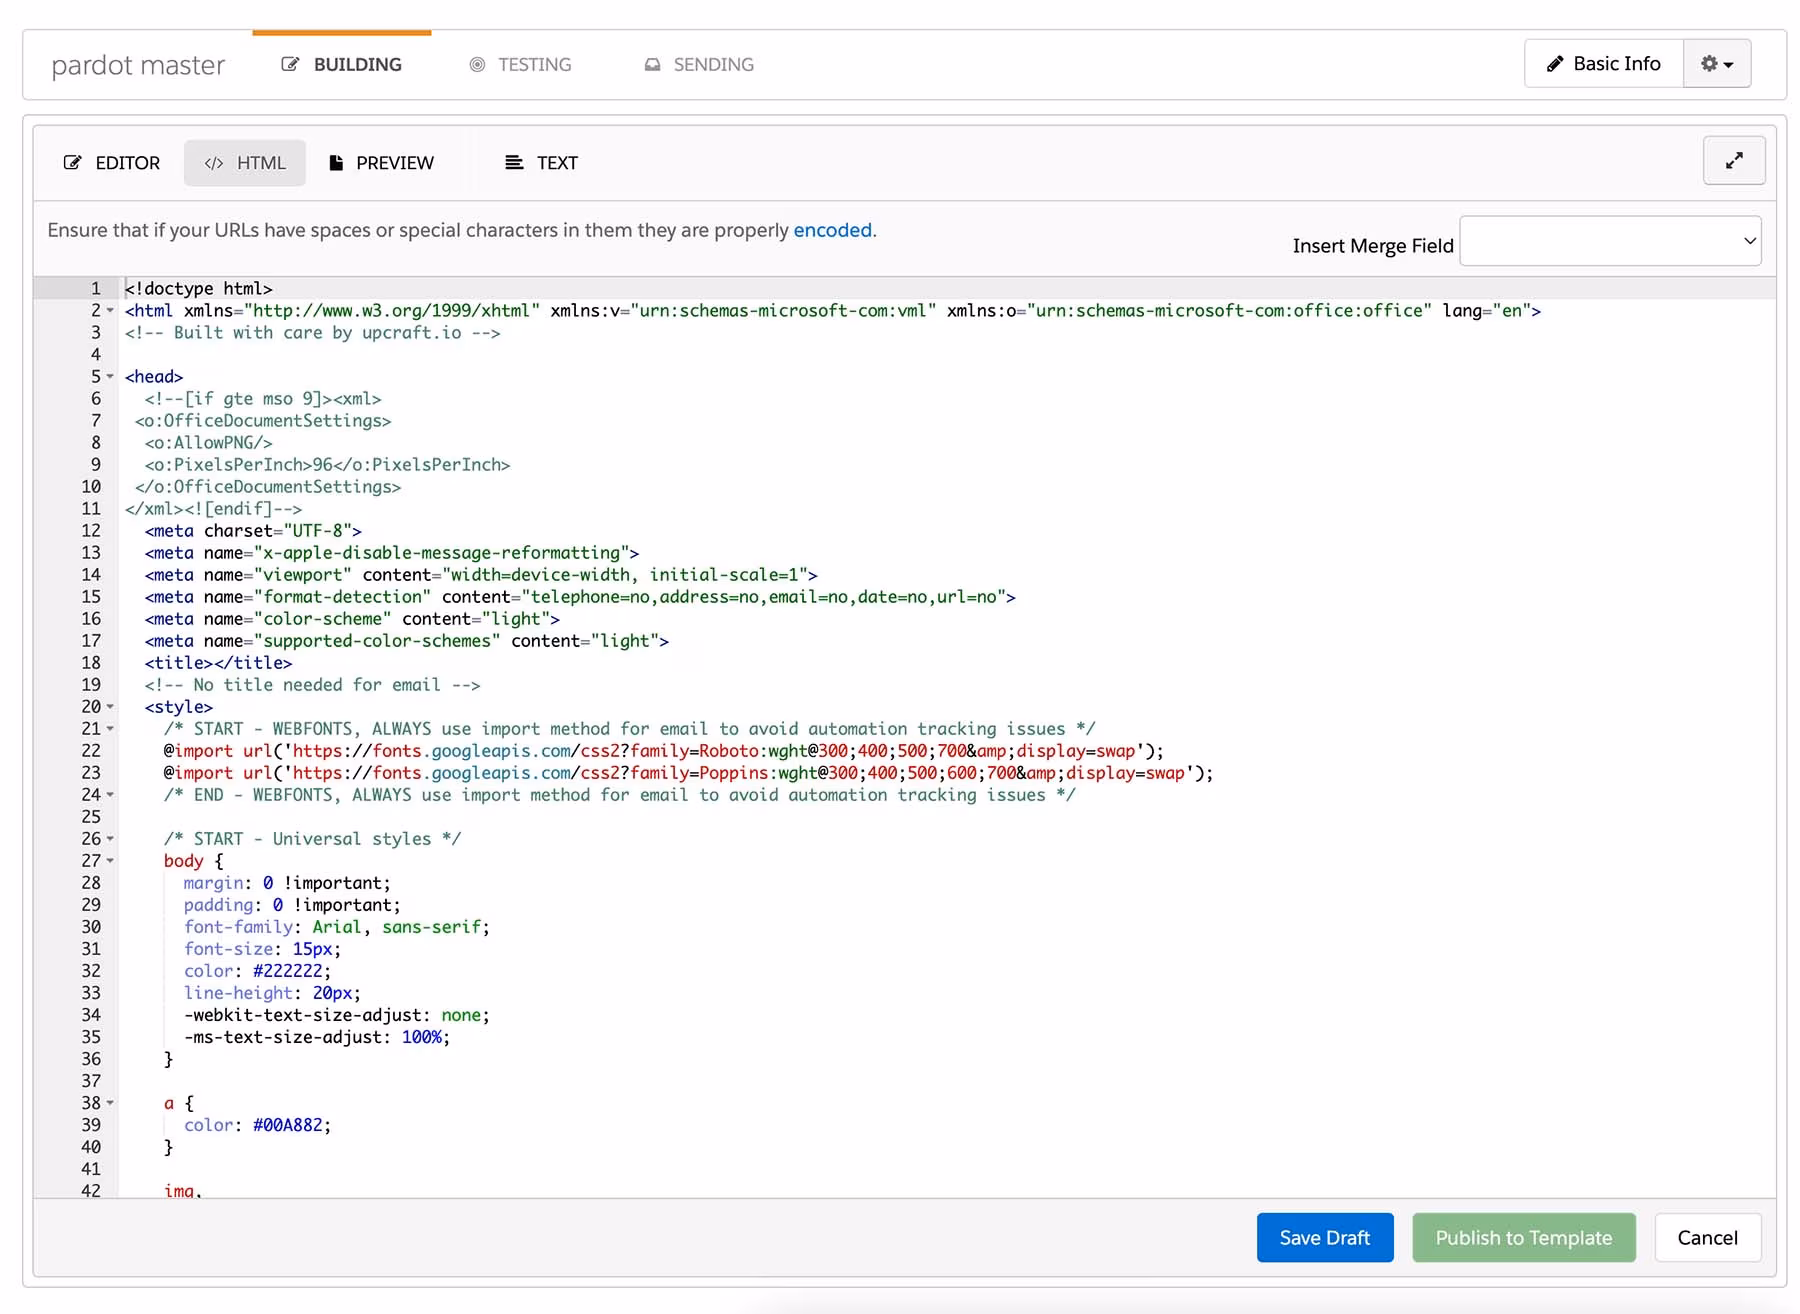Screen dimensions: 1800x1314
Task: Collapse the head section fold on line 5
Action: point(110,377)
